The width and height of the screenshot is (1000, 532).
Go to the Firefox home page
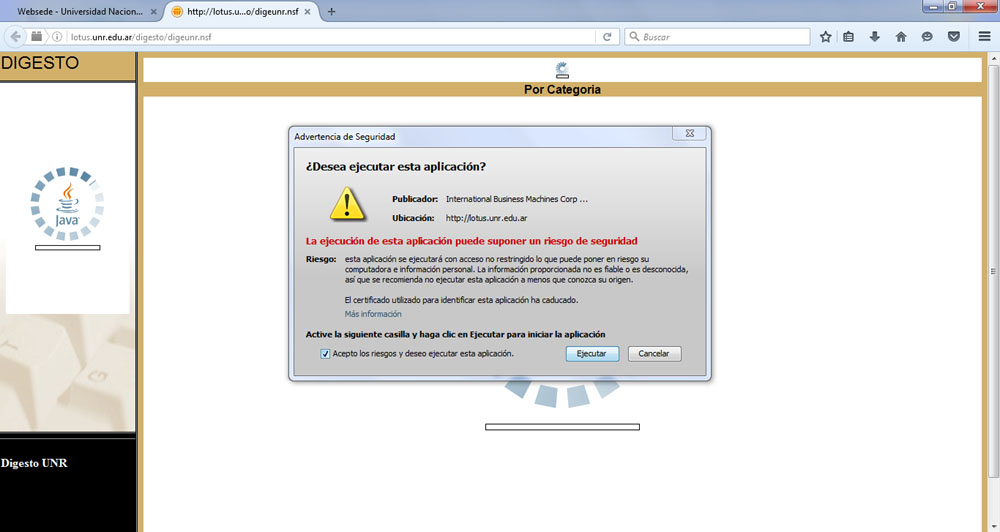coord(901,37)
